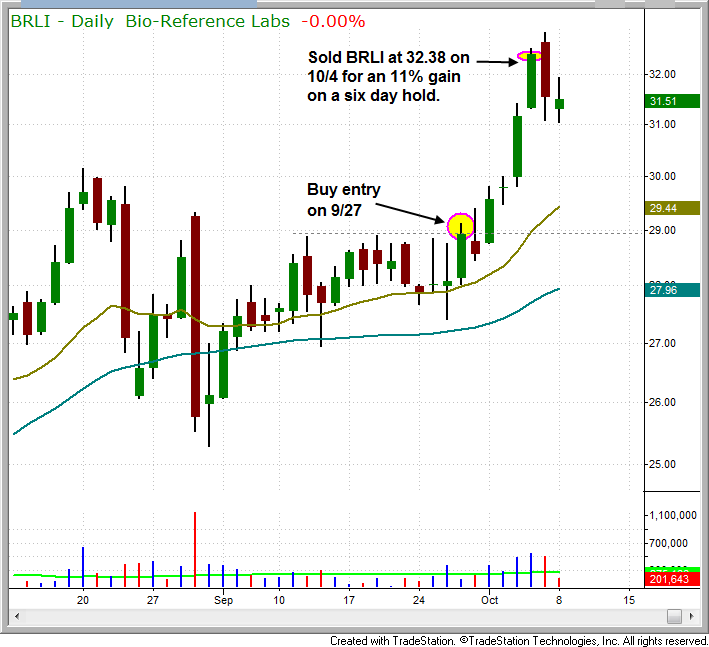Viewport: 709px width, 647px height.
Task: Click the 30.00 price axis label
Action: 662,176
